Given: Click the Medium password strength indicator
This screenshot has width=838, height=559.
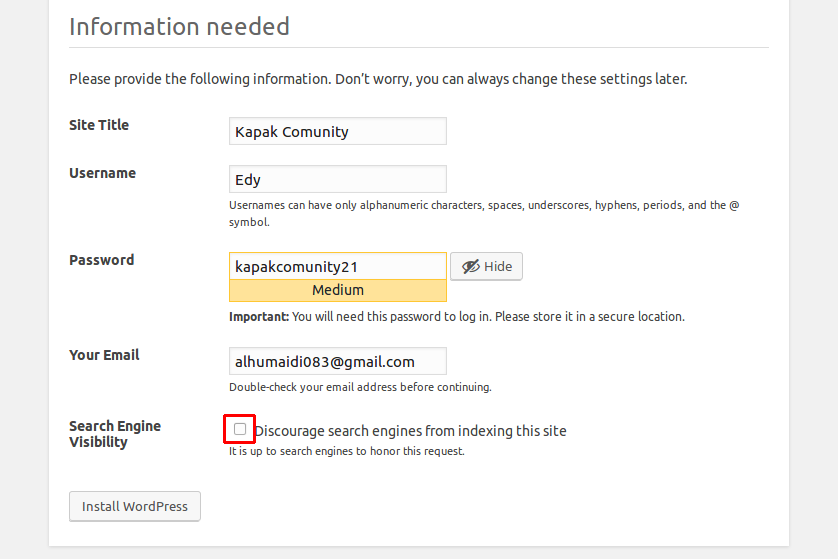Looking at the screenshot, I should [x=337, y=290].
